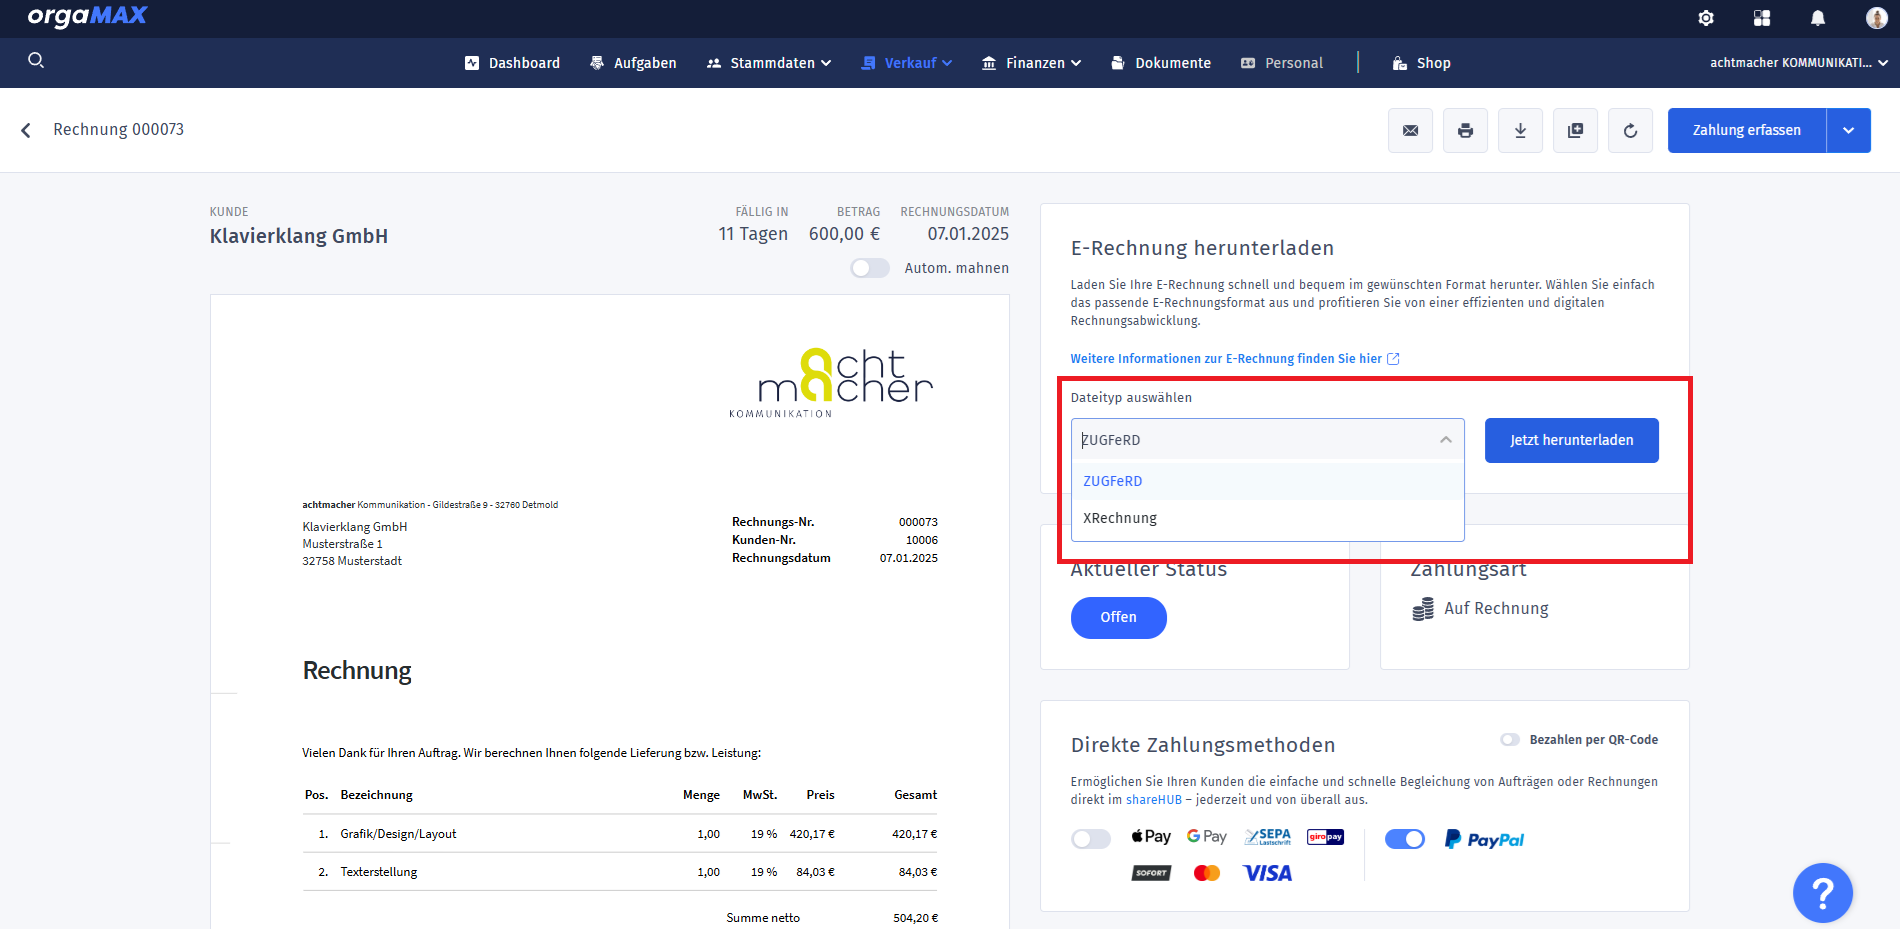Enable the Autom. mahnen toggle
The height and width of the screenshot is (929, 1900).
[869, 268]
